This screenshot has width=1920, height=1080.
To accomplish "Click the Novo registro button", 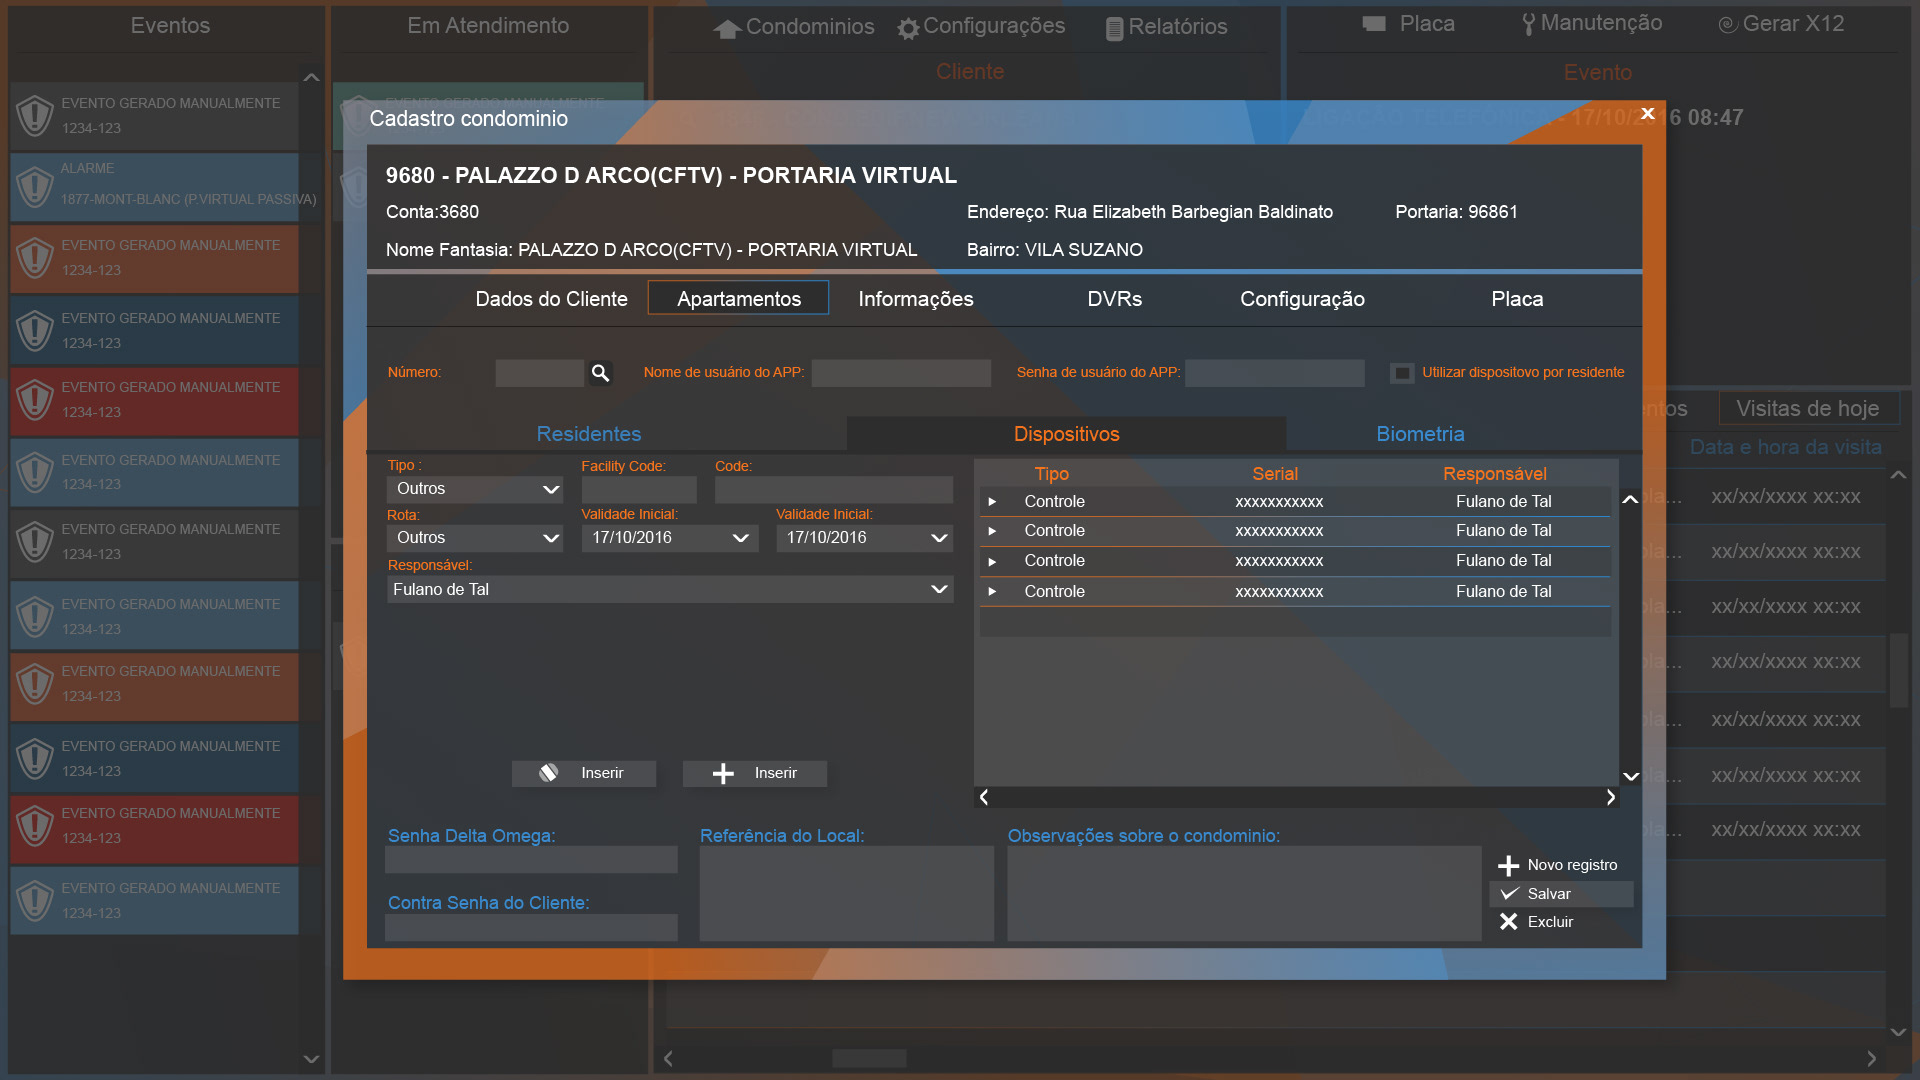I will [x=1561, y=865].
